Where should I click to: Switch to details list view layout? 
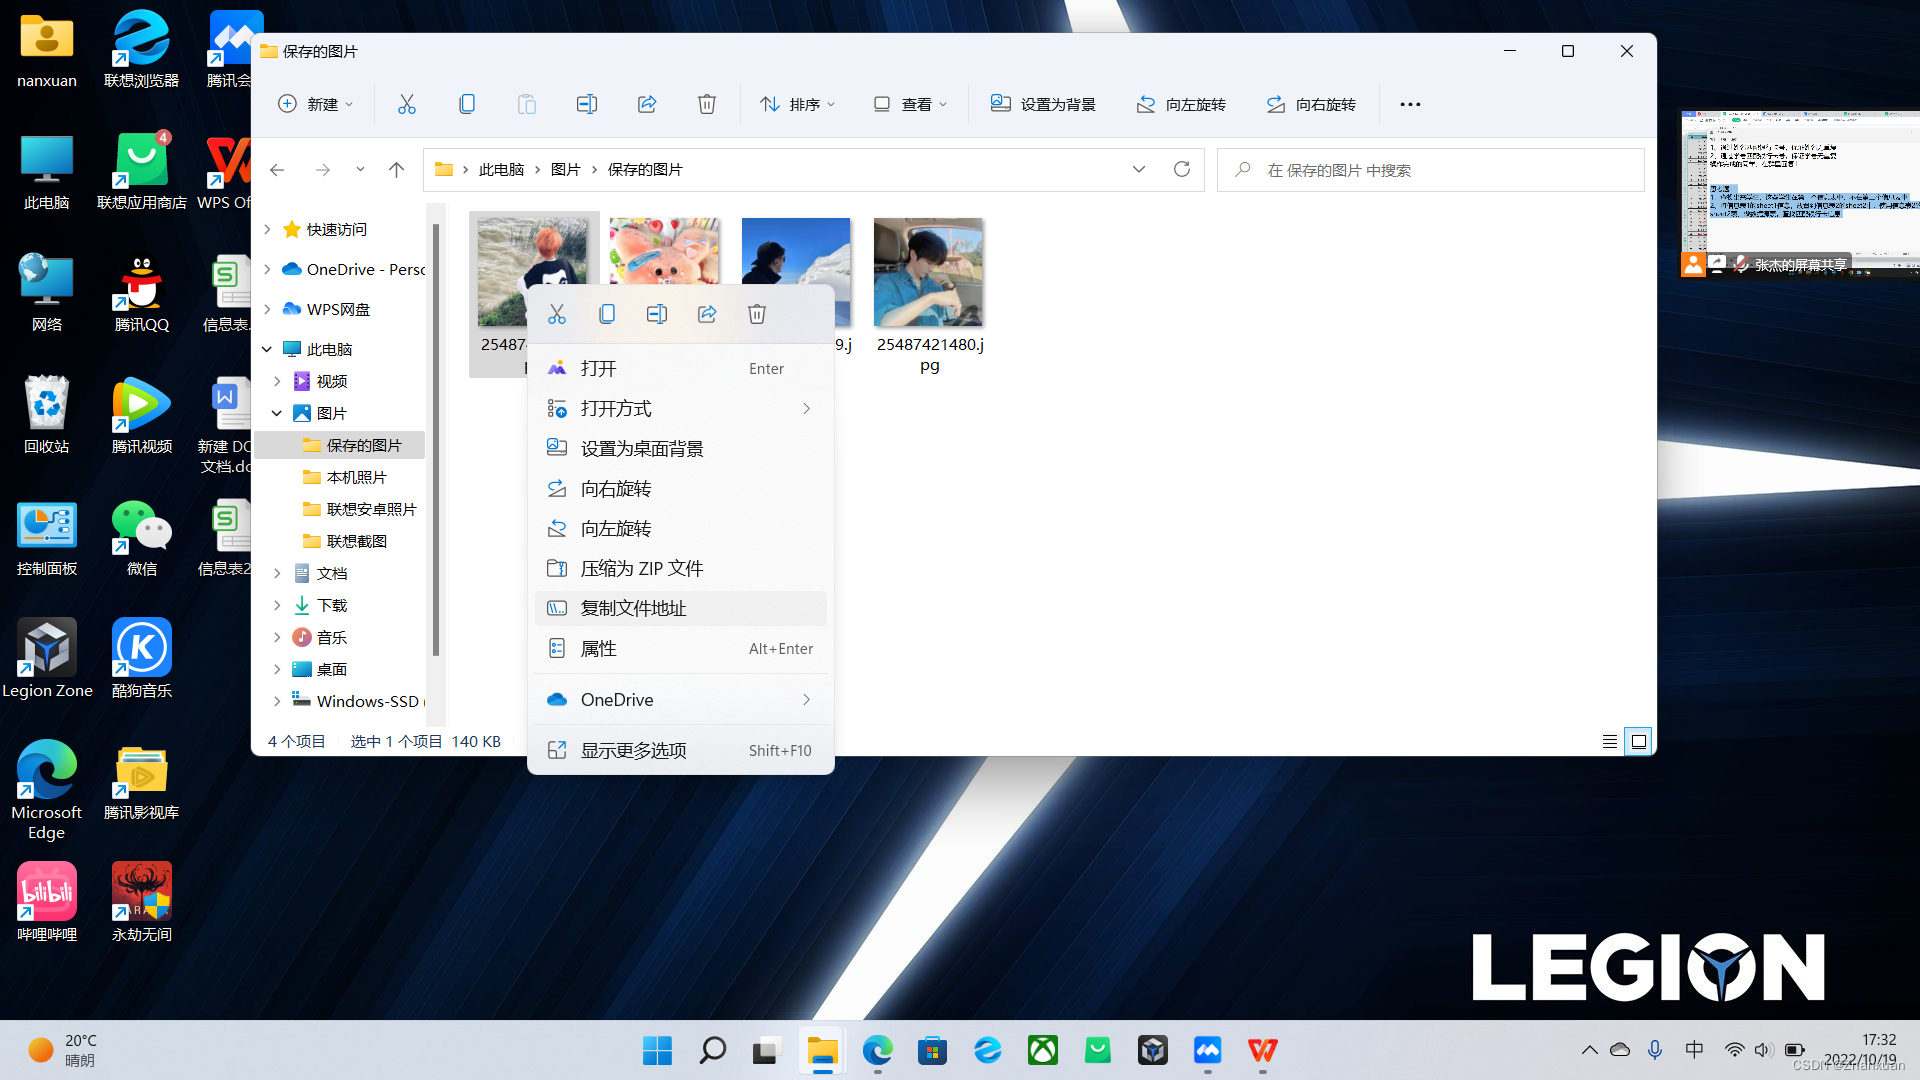[x=1610, y=741]
